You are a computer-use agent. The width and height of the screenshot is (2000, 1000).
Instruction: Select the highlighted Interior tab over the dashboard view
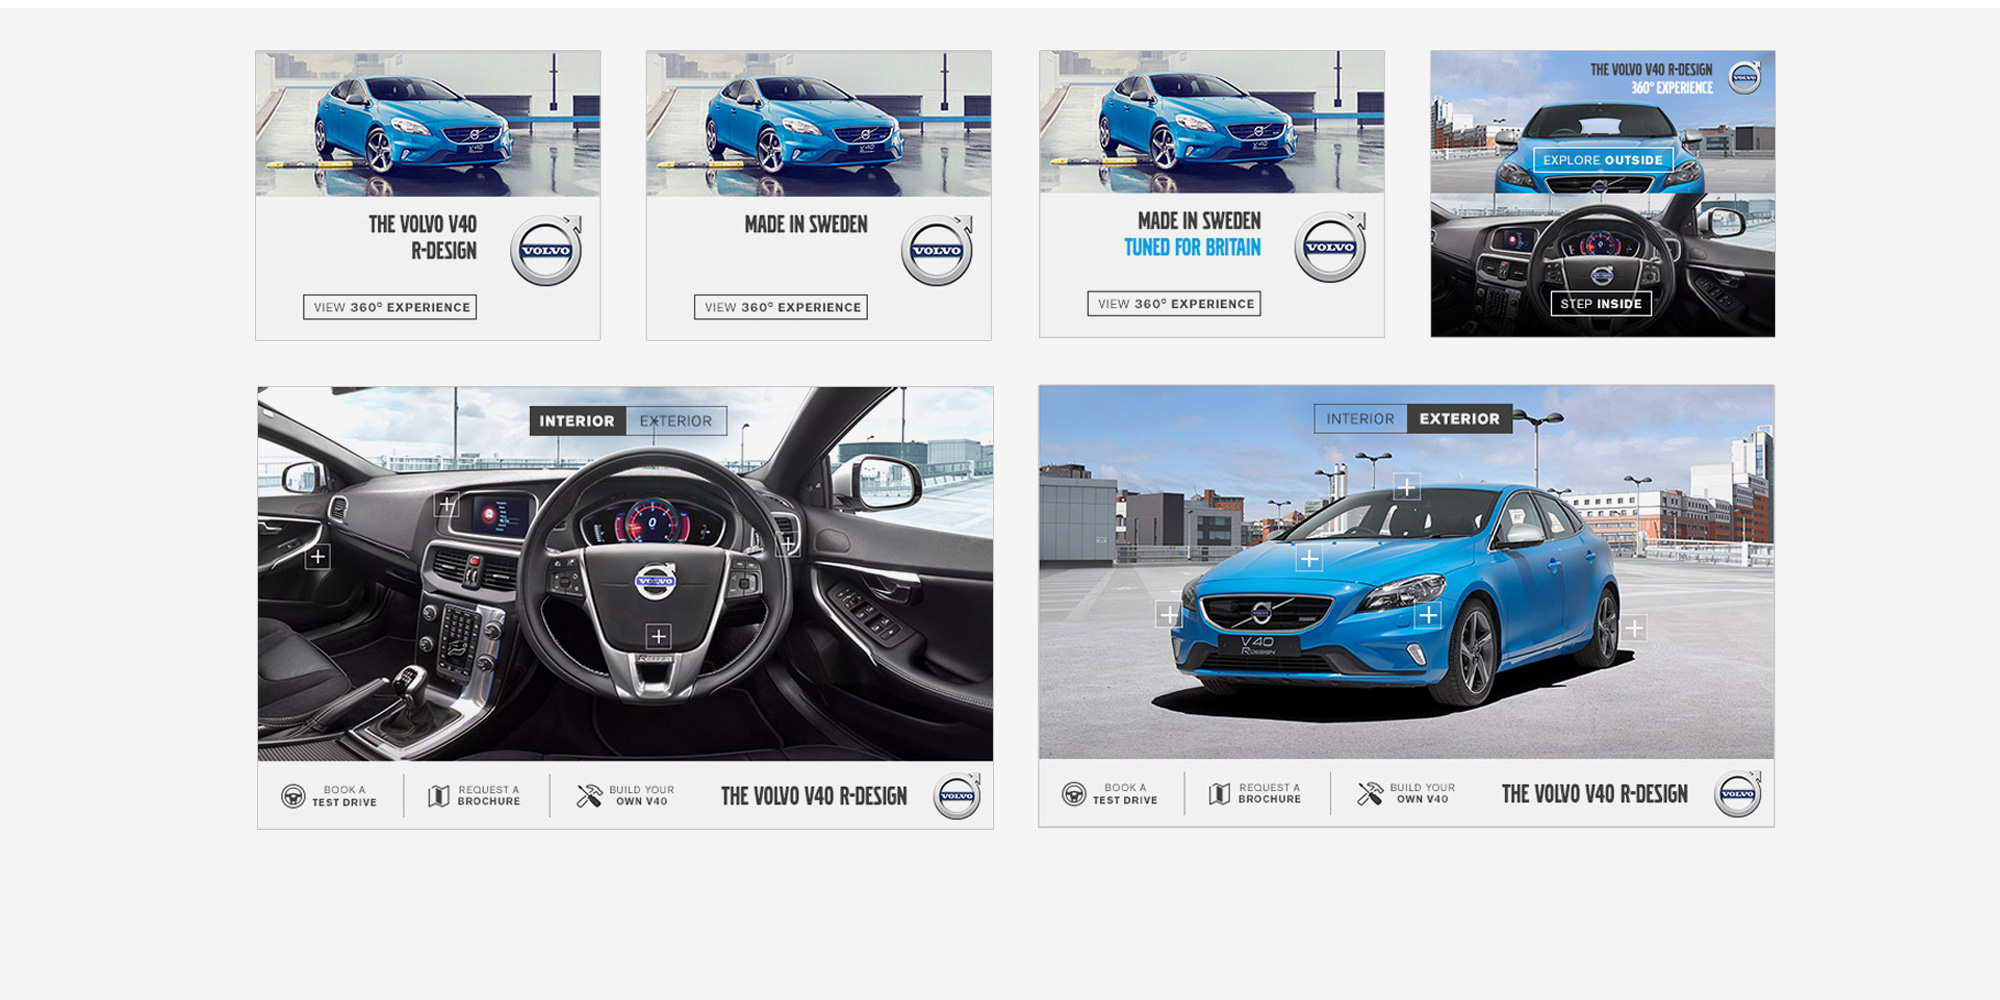(x=577, y=421)
